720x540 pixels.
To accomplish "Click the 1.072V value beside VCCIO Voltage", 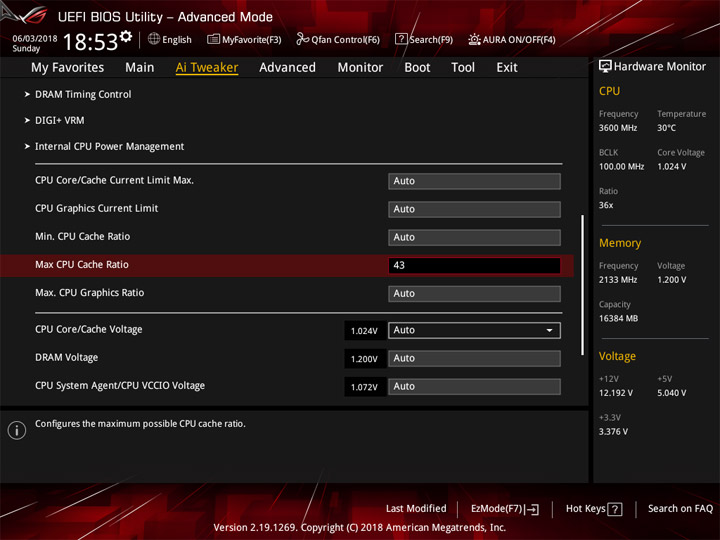I will (x=365, y=387).
